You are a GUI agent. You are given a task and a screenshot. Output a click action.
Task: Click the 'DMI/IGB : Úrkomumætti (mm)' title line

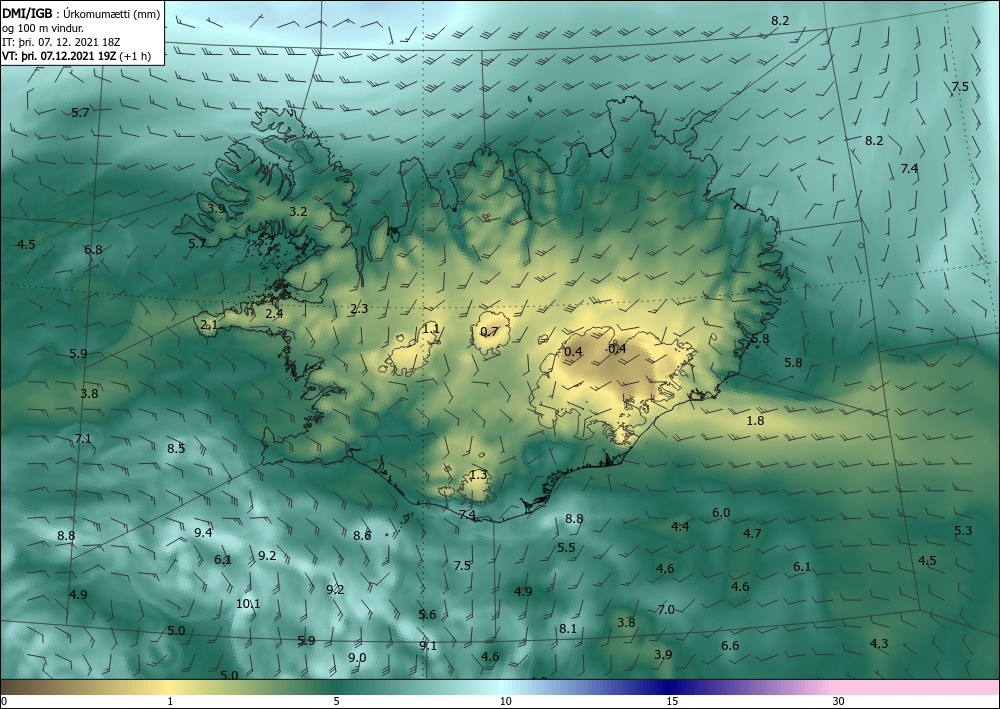tap(82, 13)
